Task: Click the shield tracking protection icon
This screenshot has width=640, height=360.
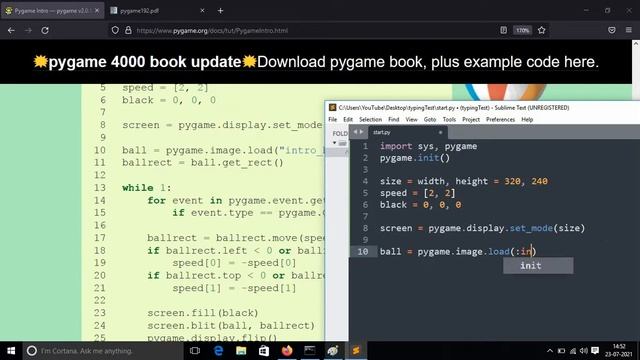Action: click(115, 30)
